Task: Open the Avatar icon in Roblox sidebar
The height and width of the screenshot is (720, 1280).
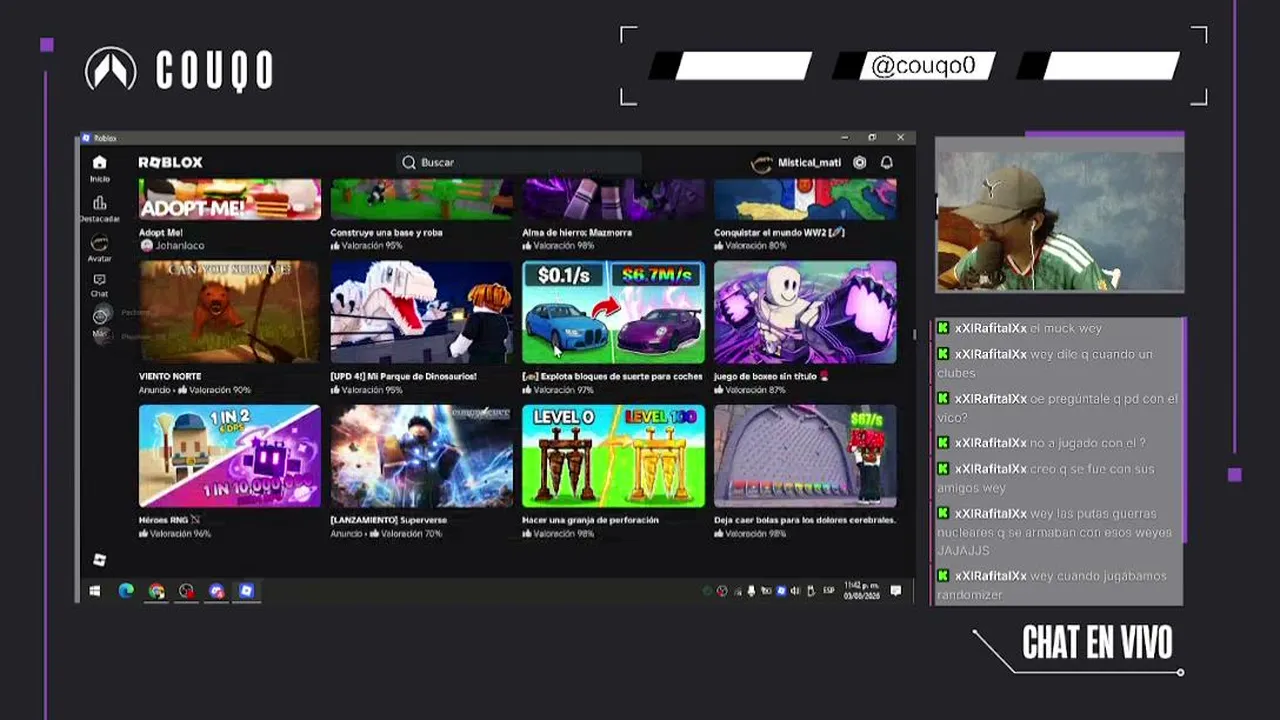Action: coord(99,243)
